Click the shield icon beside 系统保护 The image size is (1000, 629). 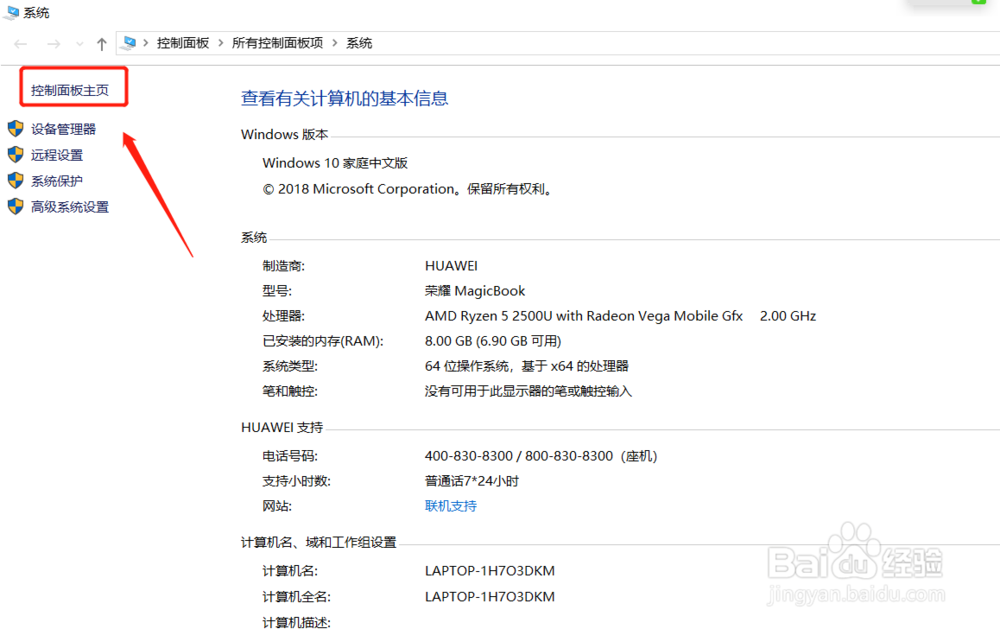click(x=15, y=180)
